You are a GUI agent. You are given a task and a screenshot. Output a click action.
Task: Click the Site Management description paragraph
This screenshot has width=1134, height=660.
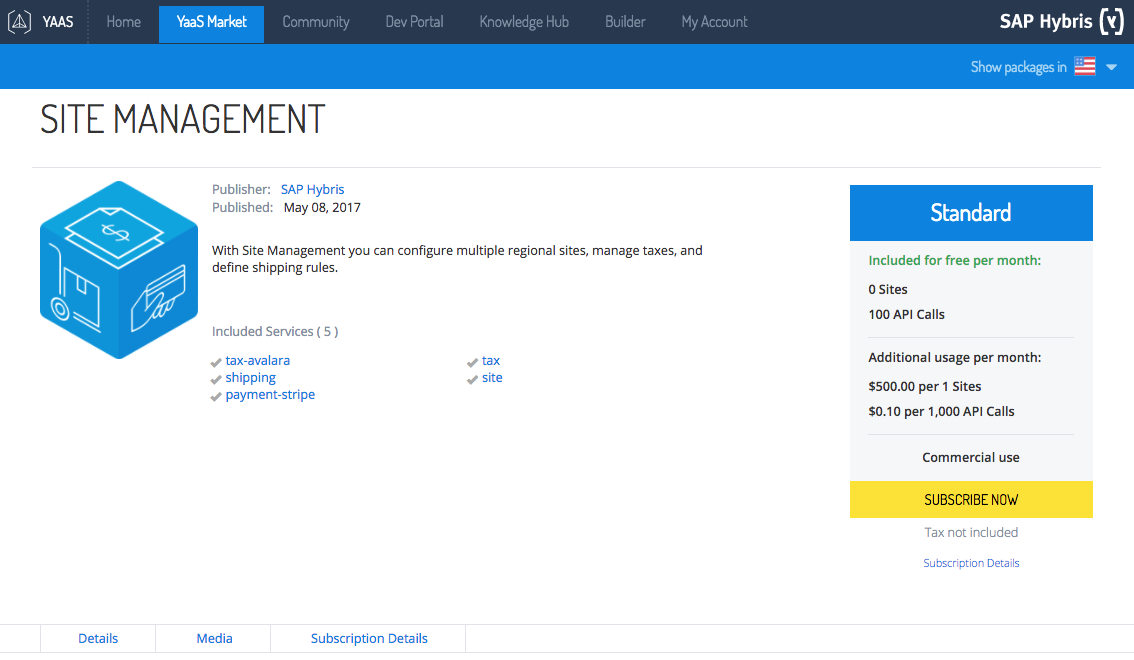[x=457, y=259]
